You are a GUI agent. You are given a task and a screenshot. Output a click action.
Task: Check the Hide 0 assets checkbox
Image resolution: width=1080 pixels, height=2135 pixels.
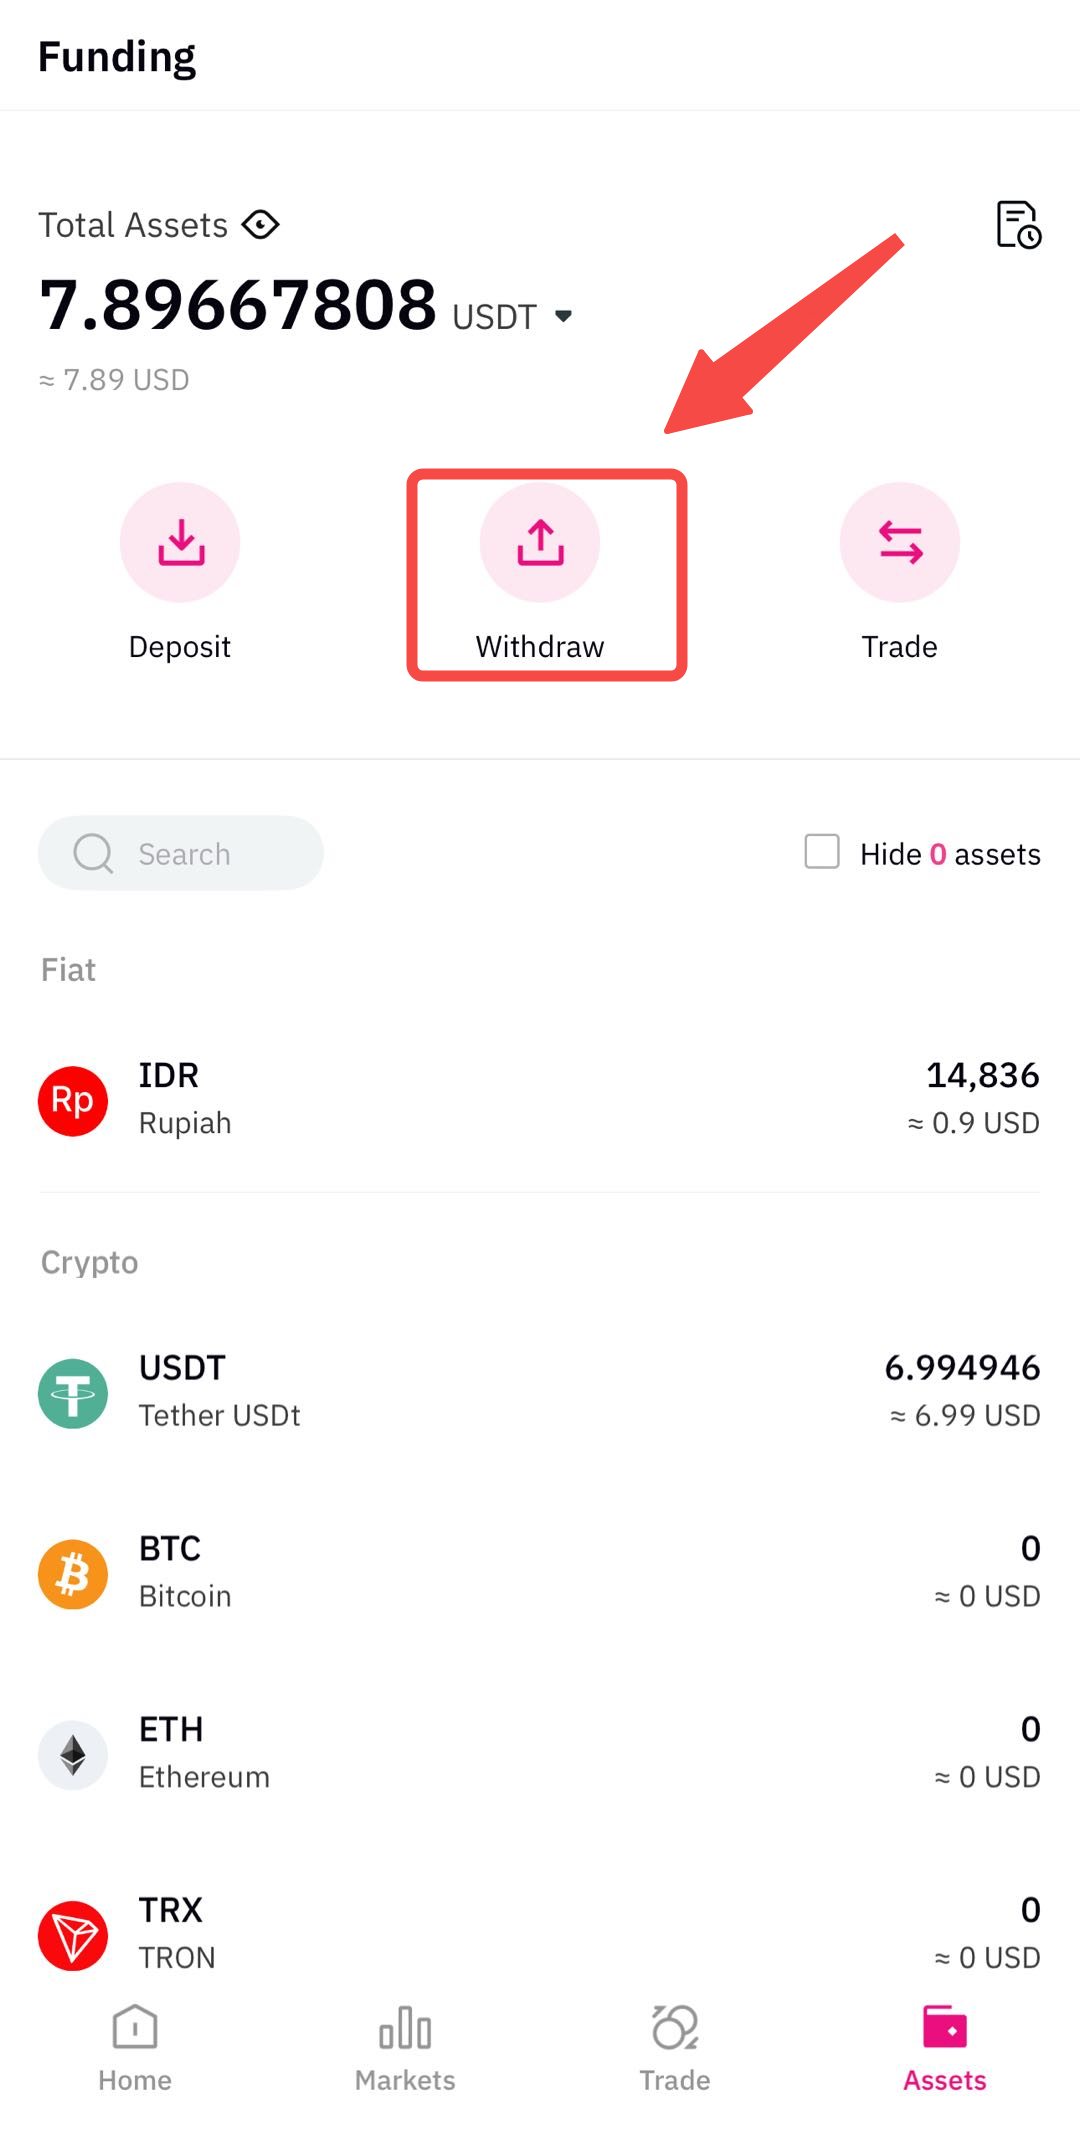(x=822, y=852)
